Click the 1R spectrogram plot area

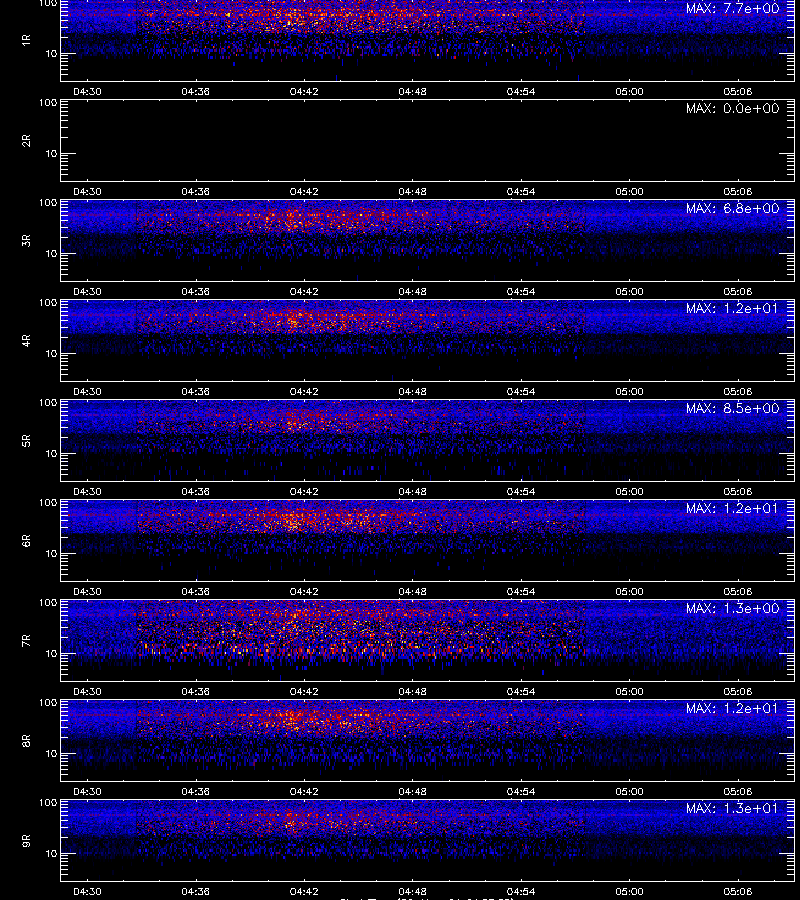(x=427, y=40)
